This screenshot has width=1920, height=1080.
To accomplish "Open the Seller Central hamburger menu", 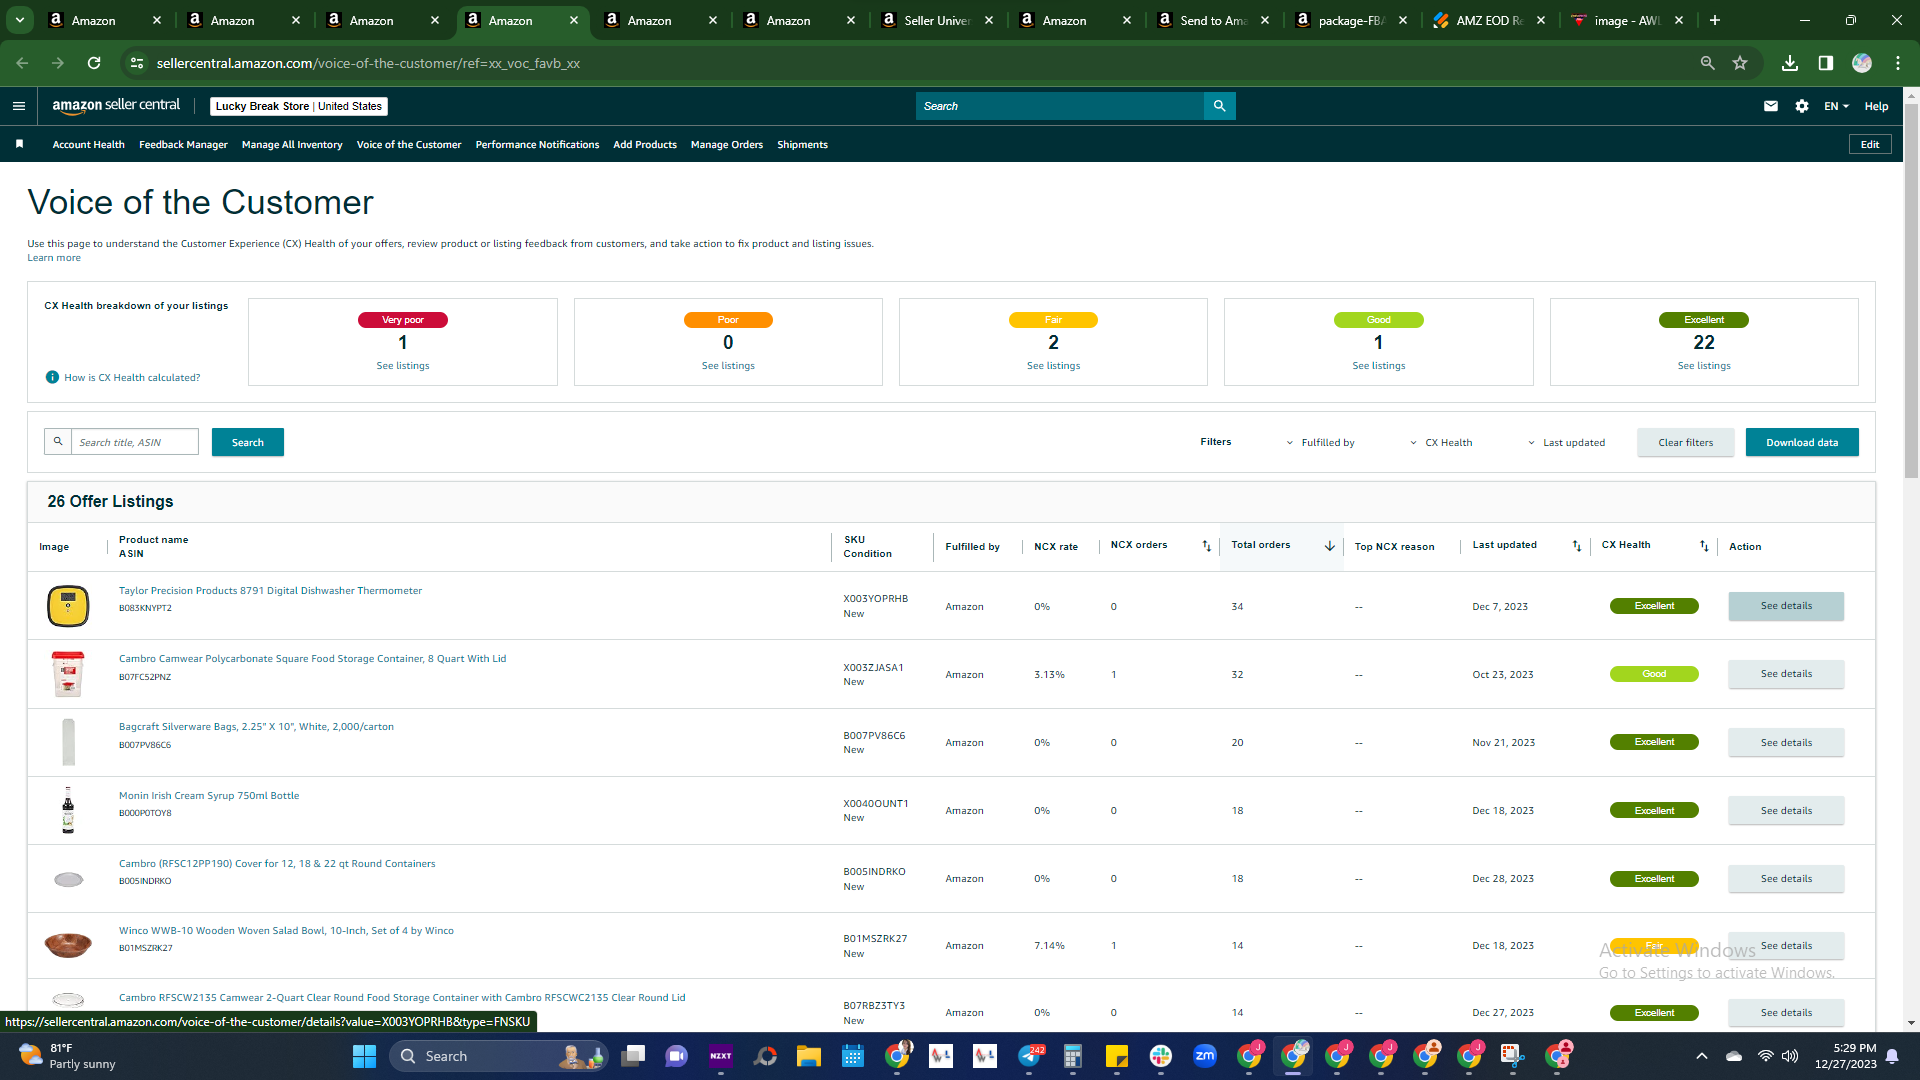I will [x=18, y=106].
